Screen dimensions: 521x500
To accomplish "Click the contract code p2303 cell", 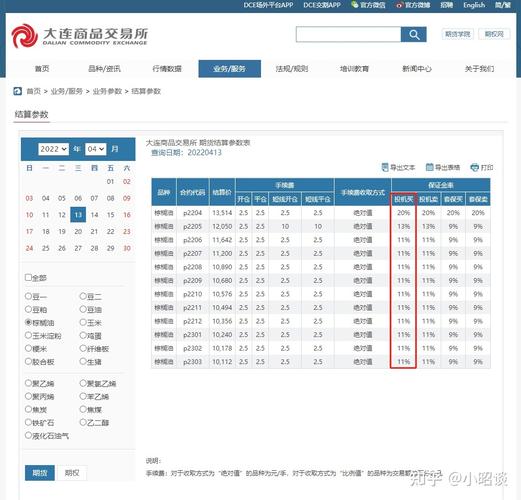I will point(193,362).
